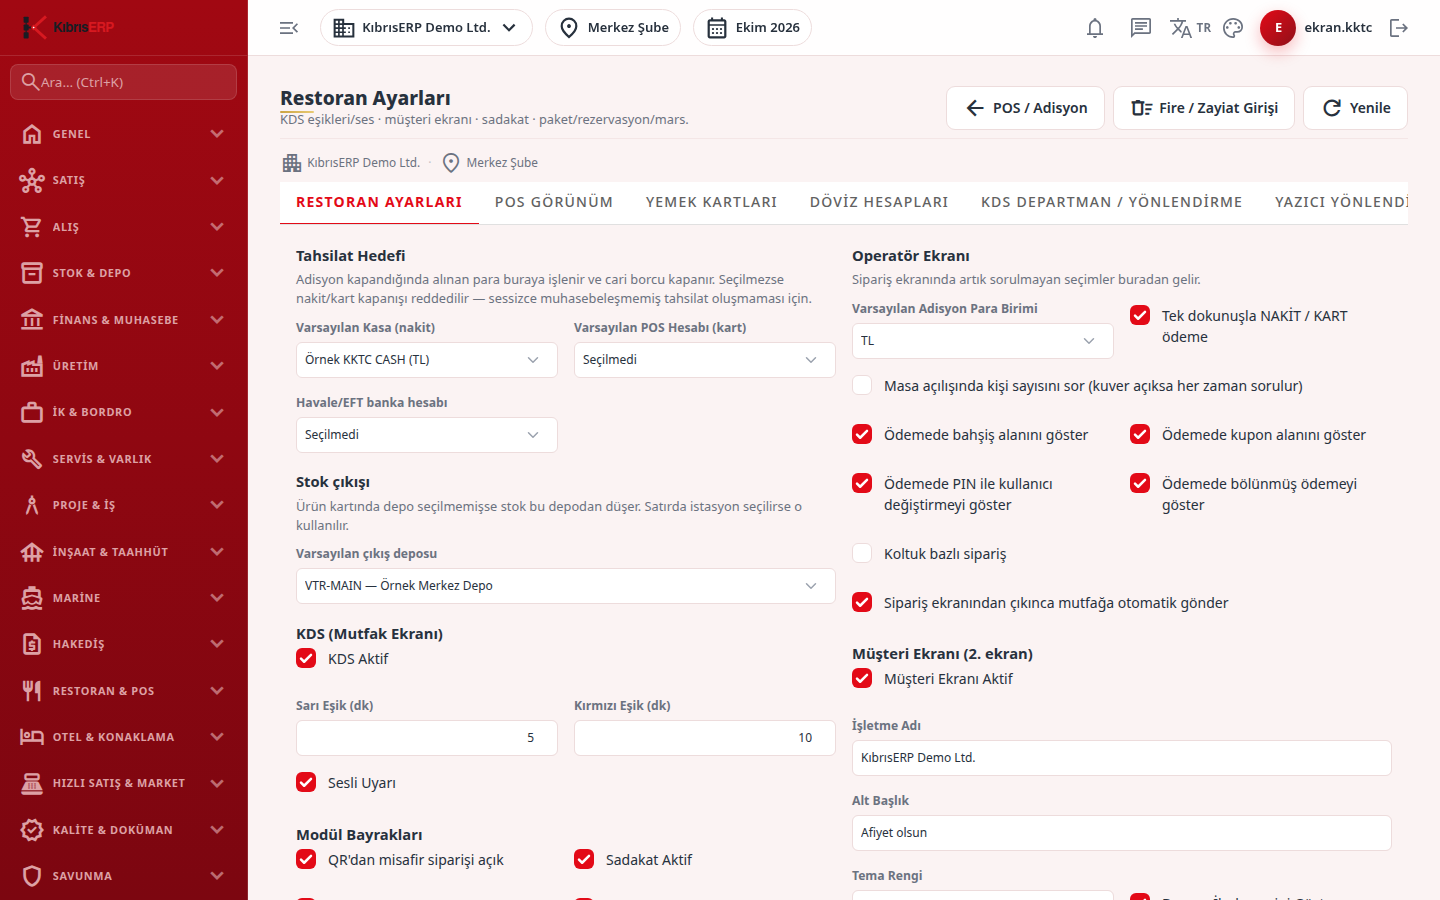Open the theme palette icon
This screenshot has height=900, width=1440.
1233,28
